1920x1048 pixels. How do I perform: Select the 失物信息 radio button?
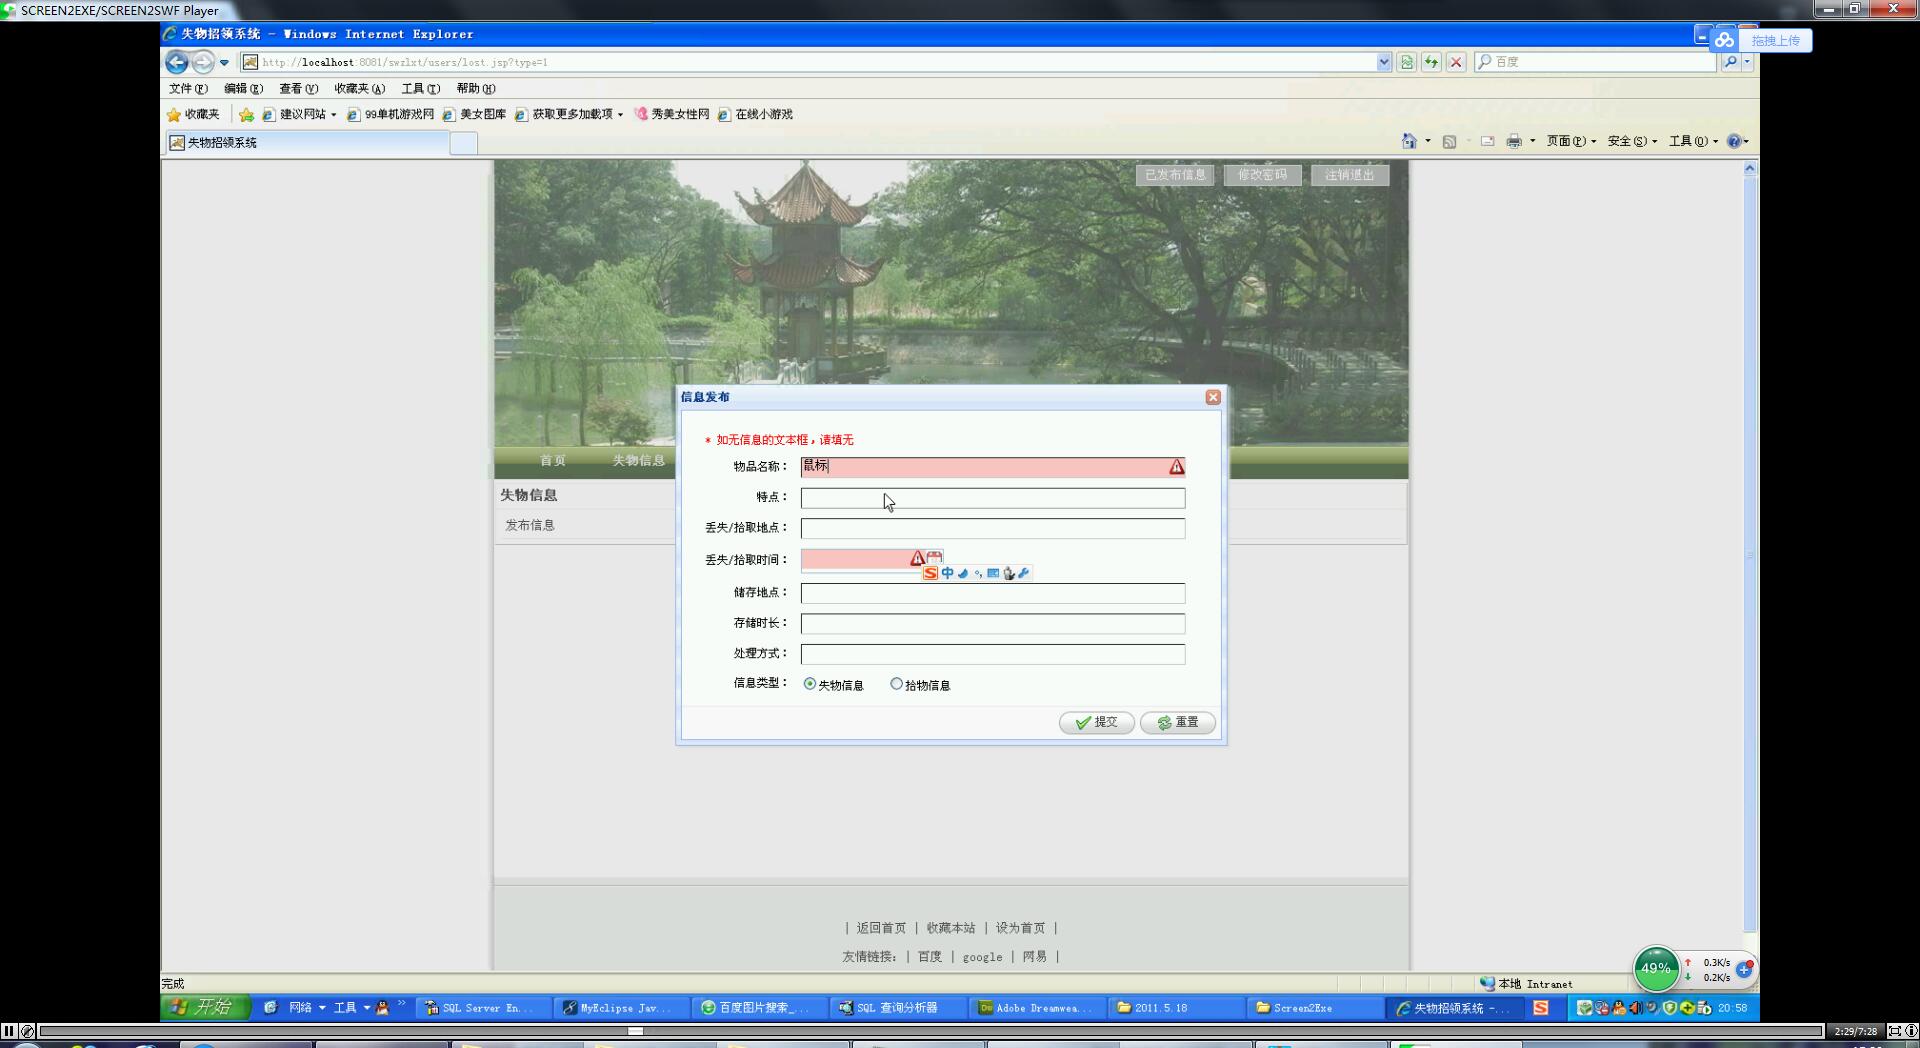(810, 684)
